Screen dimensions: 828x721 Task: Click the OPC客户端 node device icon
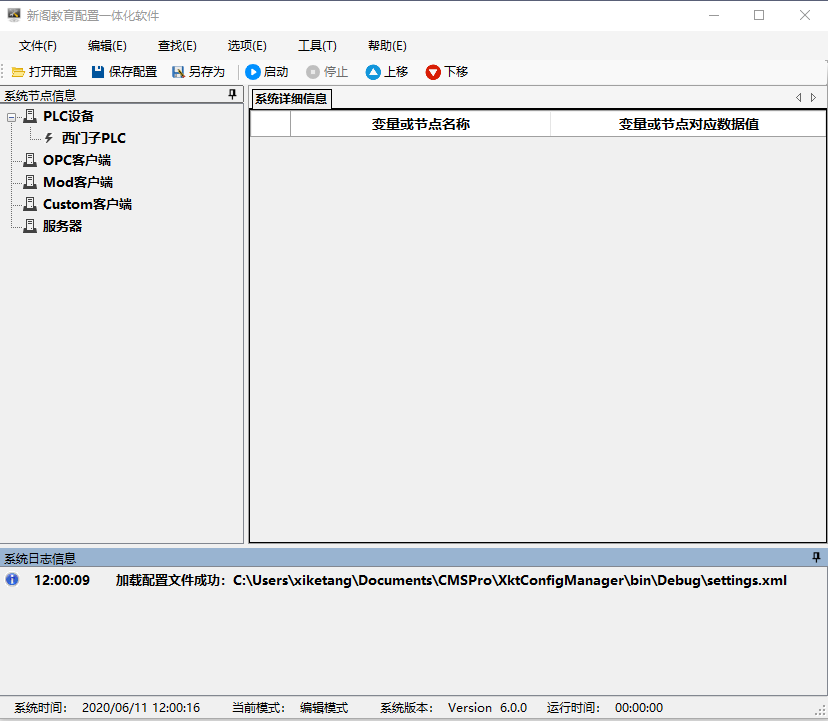coord(31,160)
